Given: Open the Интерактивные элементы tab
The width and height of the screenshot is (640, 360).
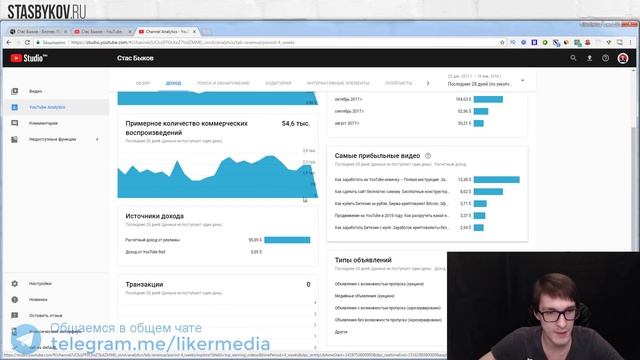Looking at the screenshot, I should 338,83.
